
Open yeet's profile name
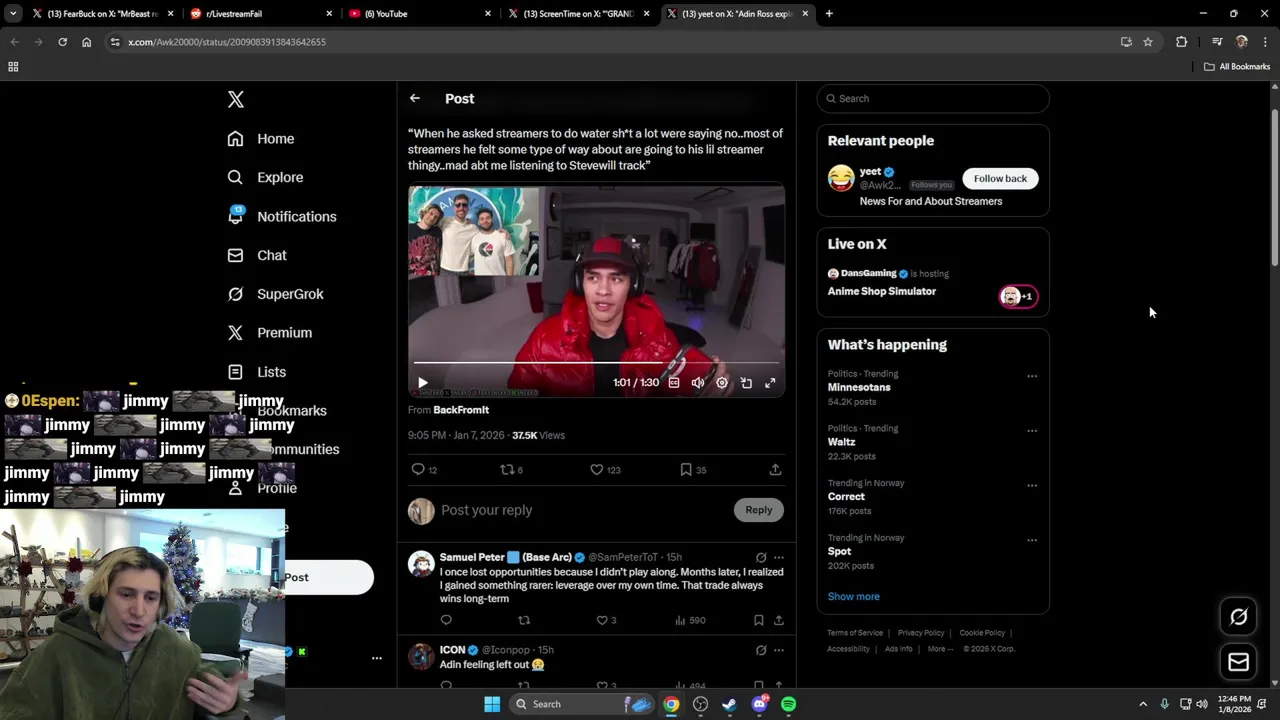coord(870,171)
